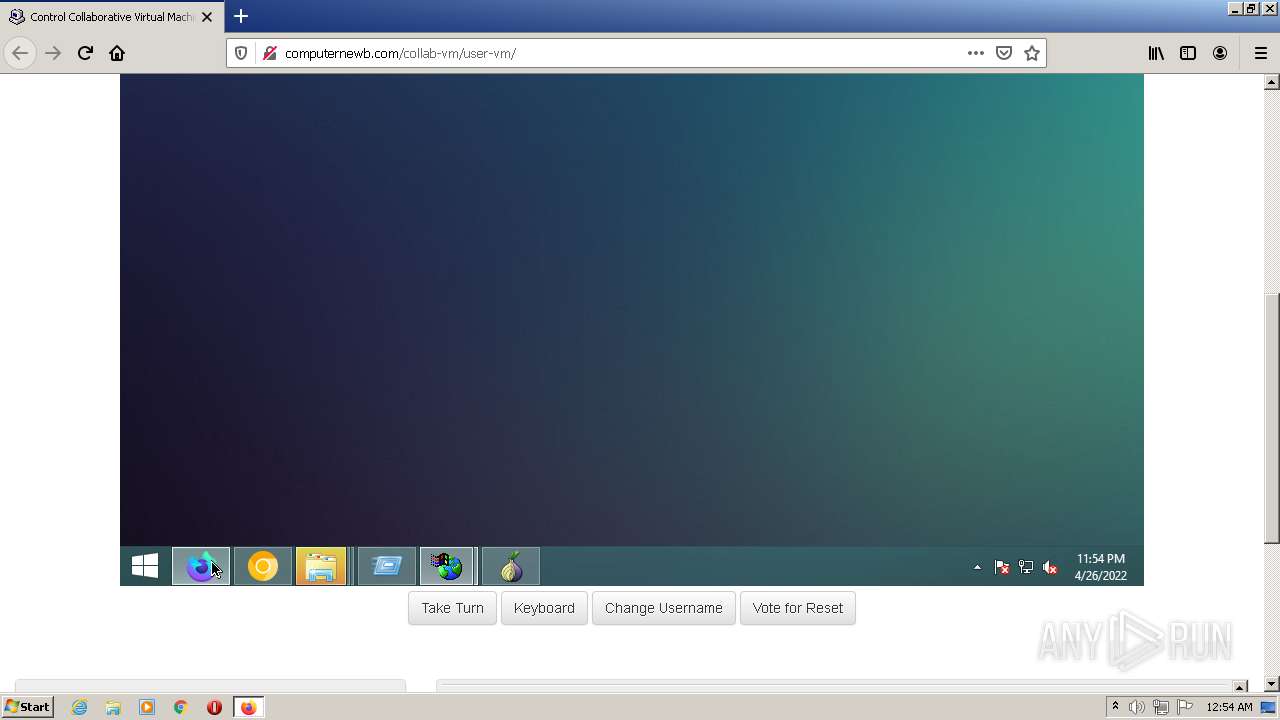Launch the Firefox icon in the VM taskbar
The image size is (1280, 720).
click(x=201, y=566)
